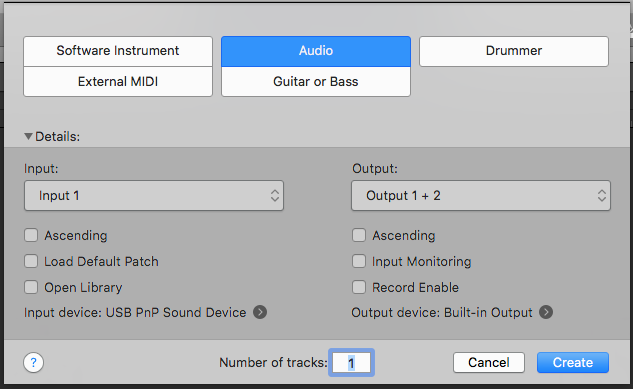Image resolution: width=633 pixels, height=389 pixels.
Task: Click the Create button
Action: coord(573,362)
